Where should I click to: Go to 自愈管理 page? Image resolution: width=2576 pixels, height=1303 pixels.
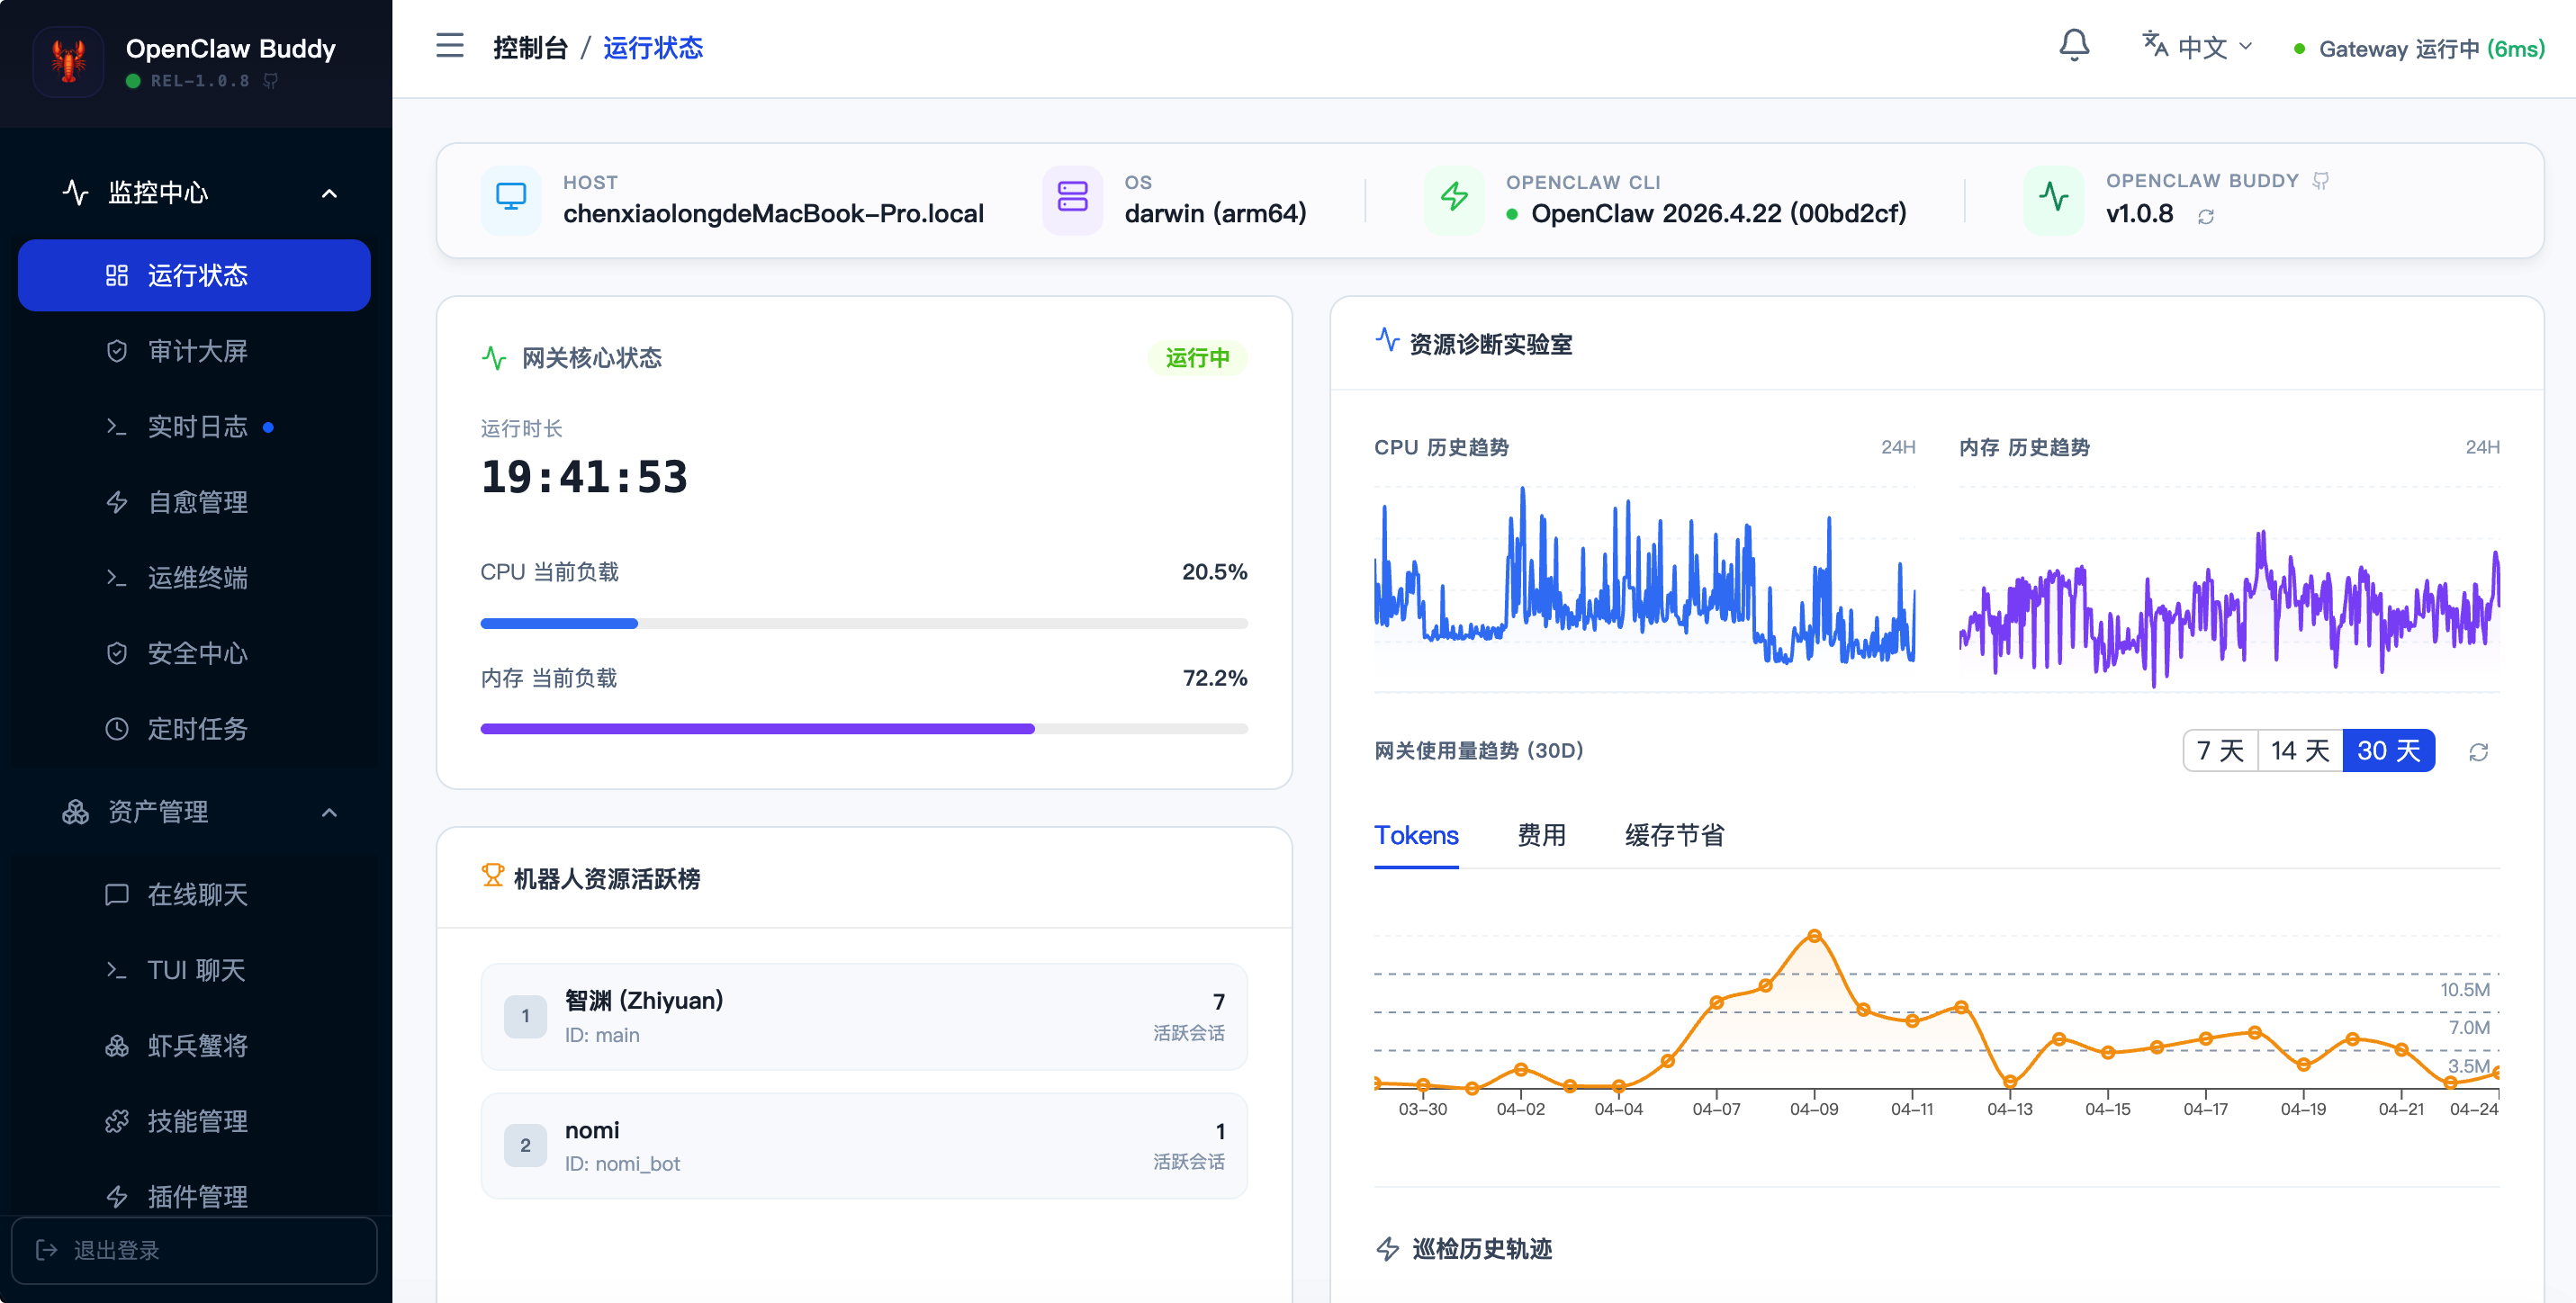pyautogui.click(x=194, y=502)
